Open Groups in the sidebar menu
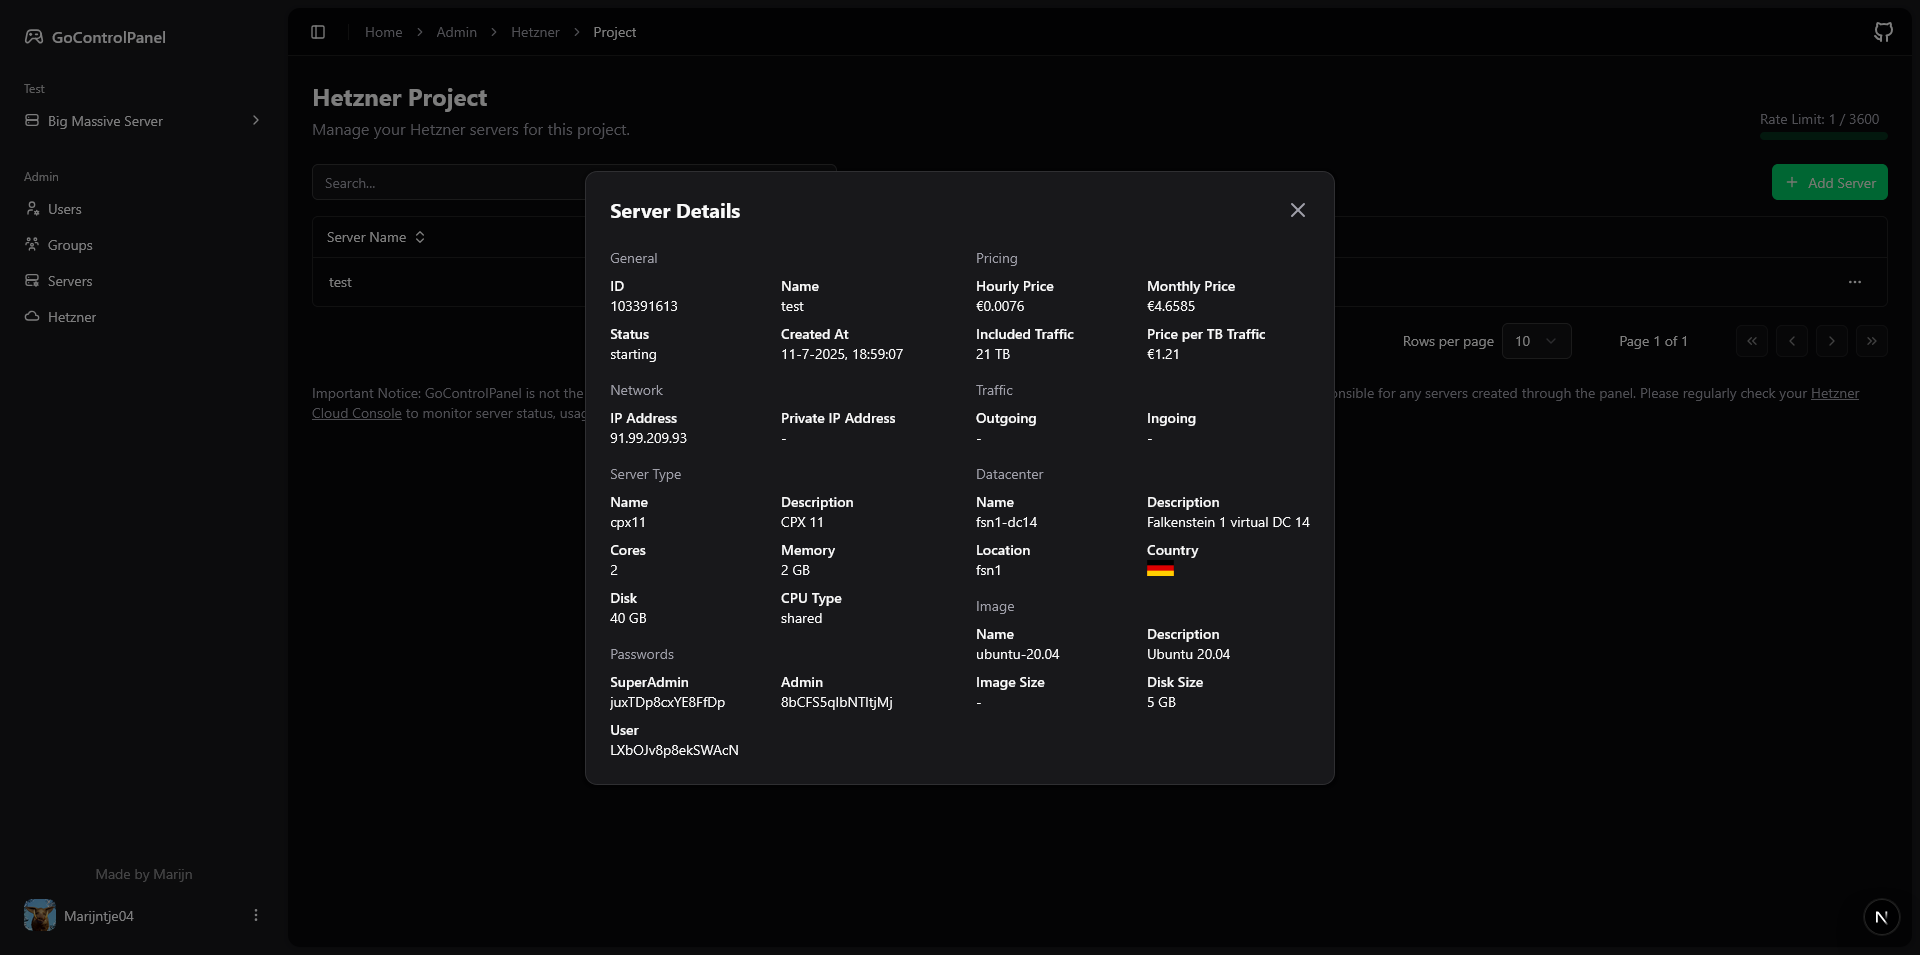The width and height of the screenshot is (1920, 955). coord(144,245)
